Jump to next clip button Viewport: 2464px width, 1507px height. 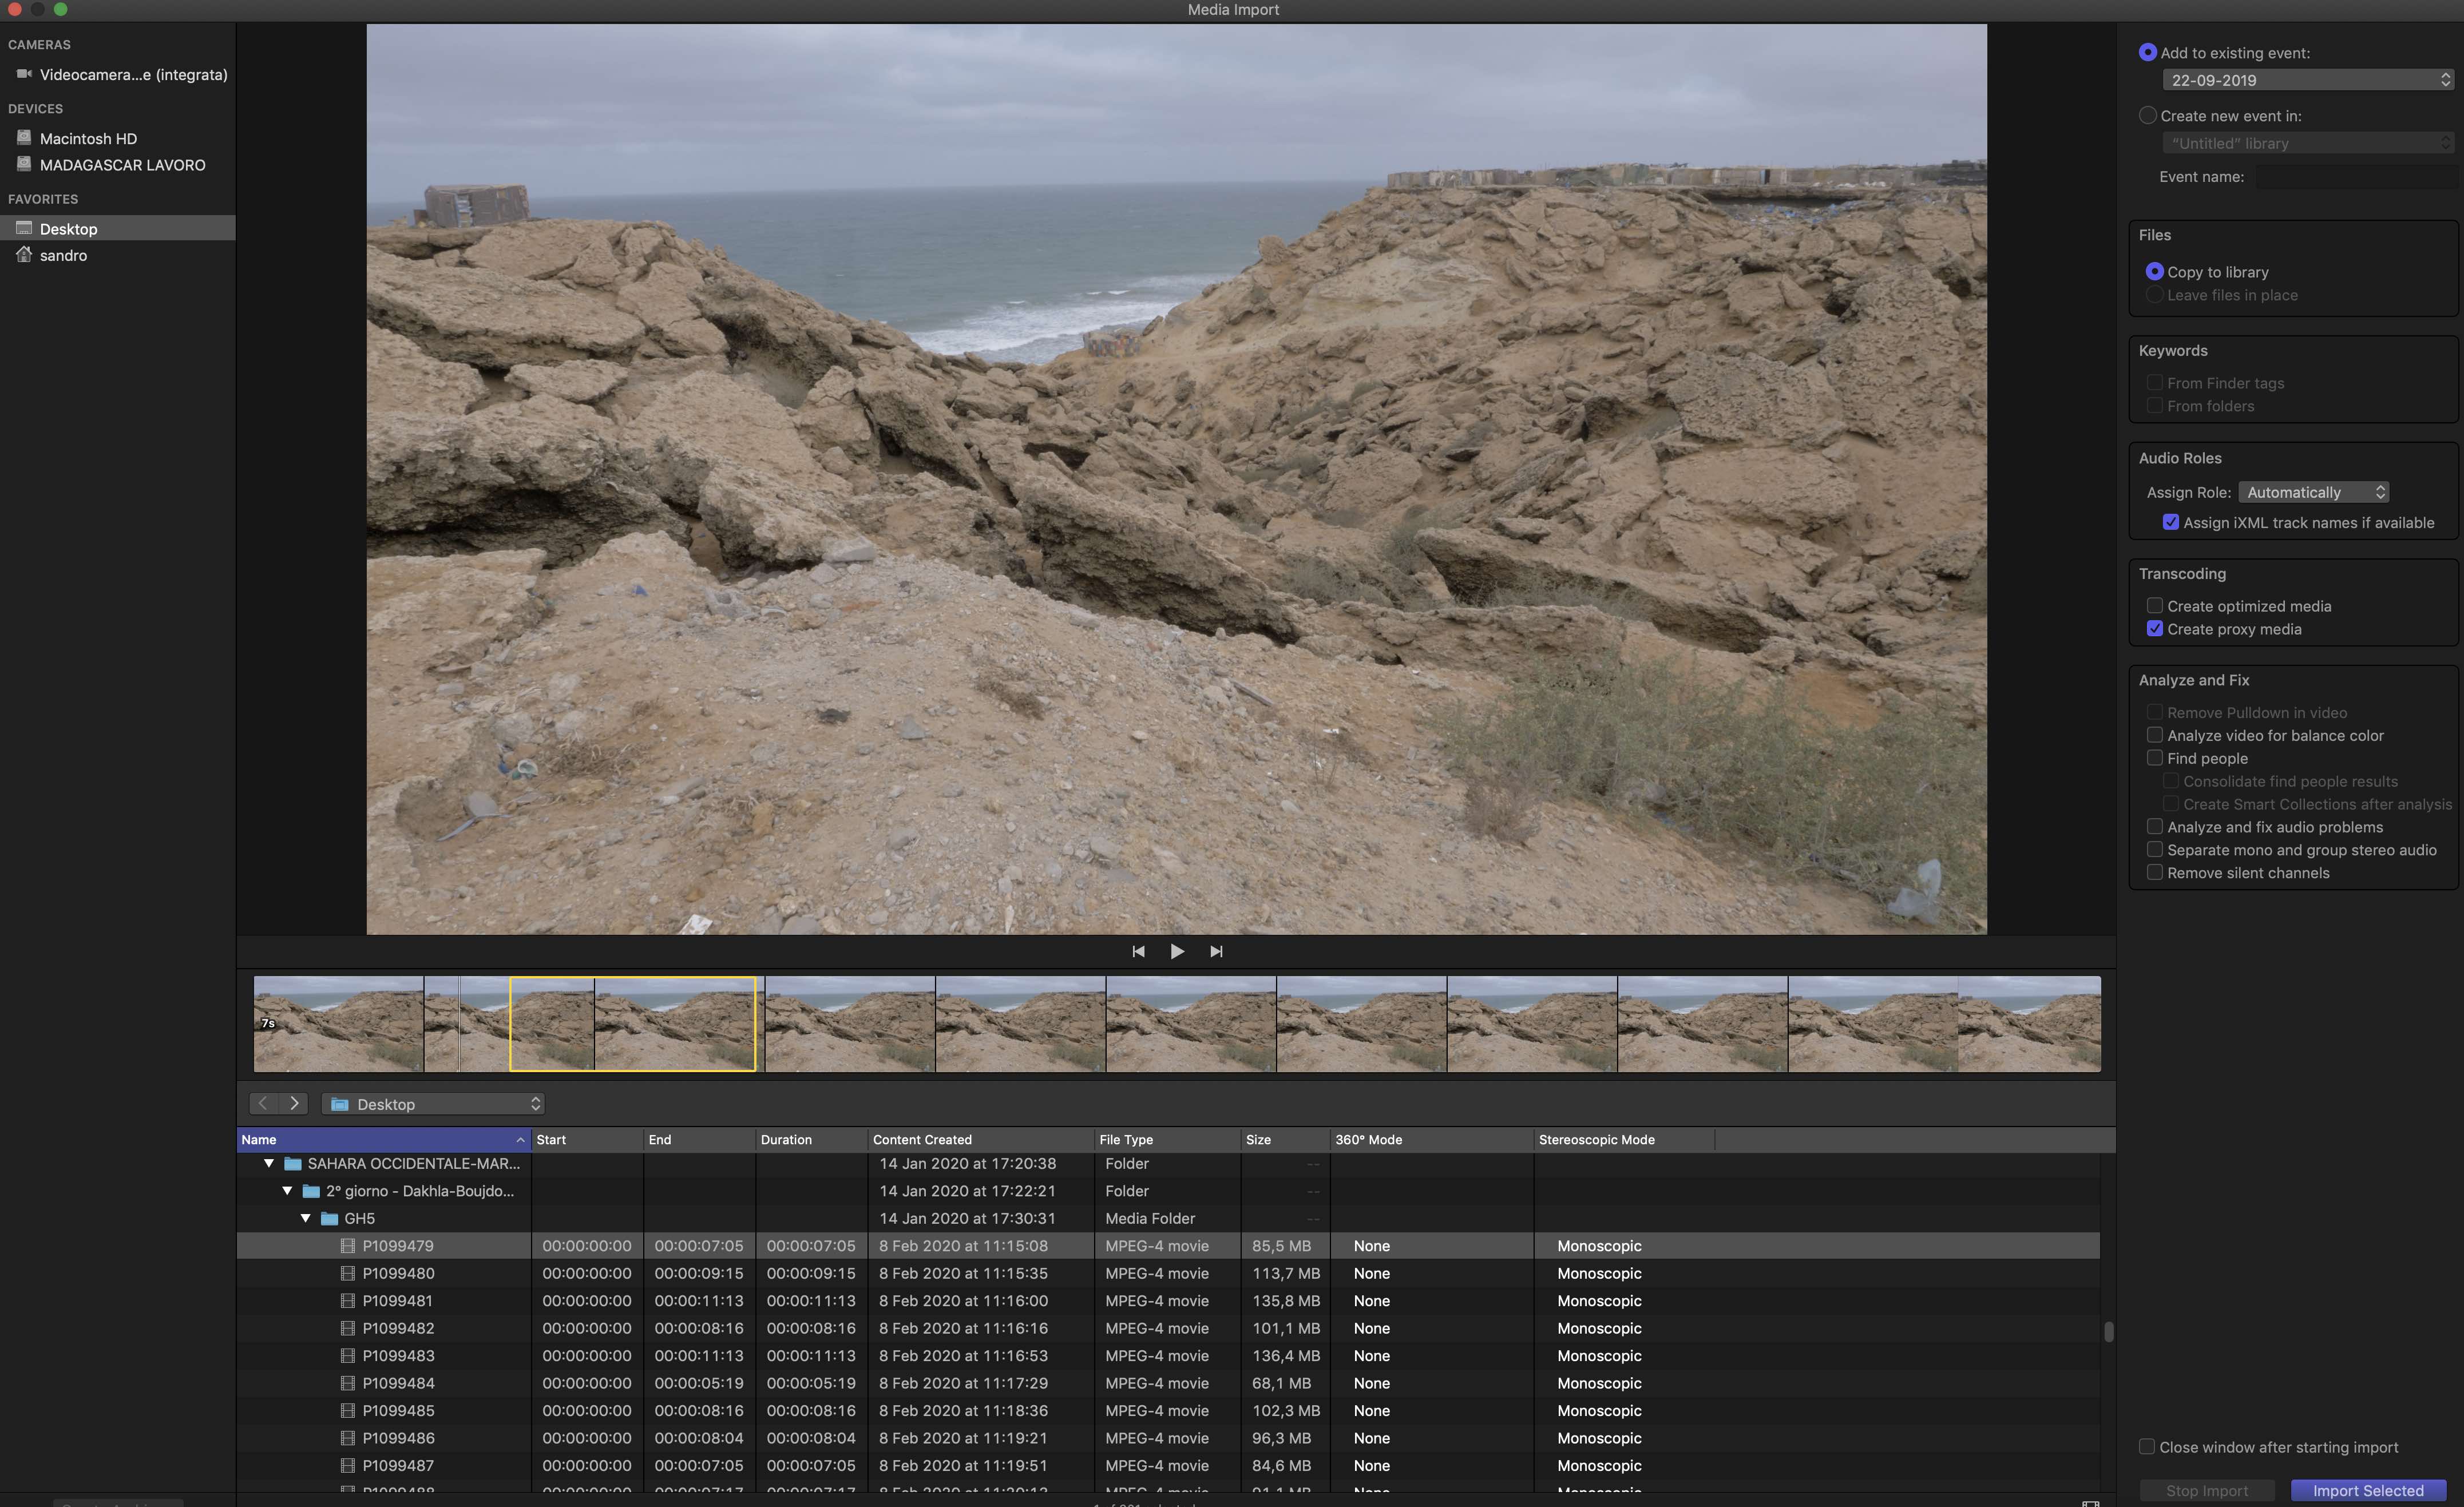pyautogui.click(x=1216, y=951)
